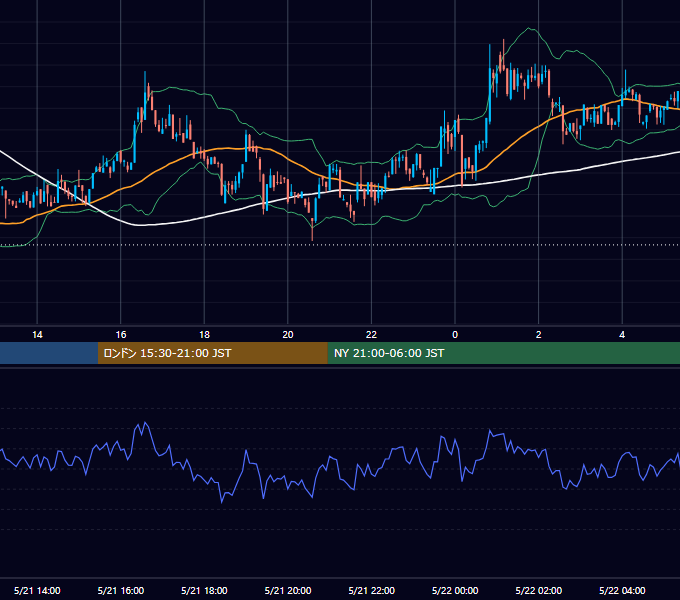Screen dimensions: 680x600
Task: Click the 5/21 20:00 date label
Action: click(288, 590)
